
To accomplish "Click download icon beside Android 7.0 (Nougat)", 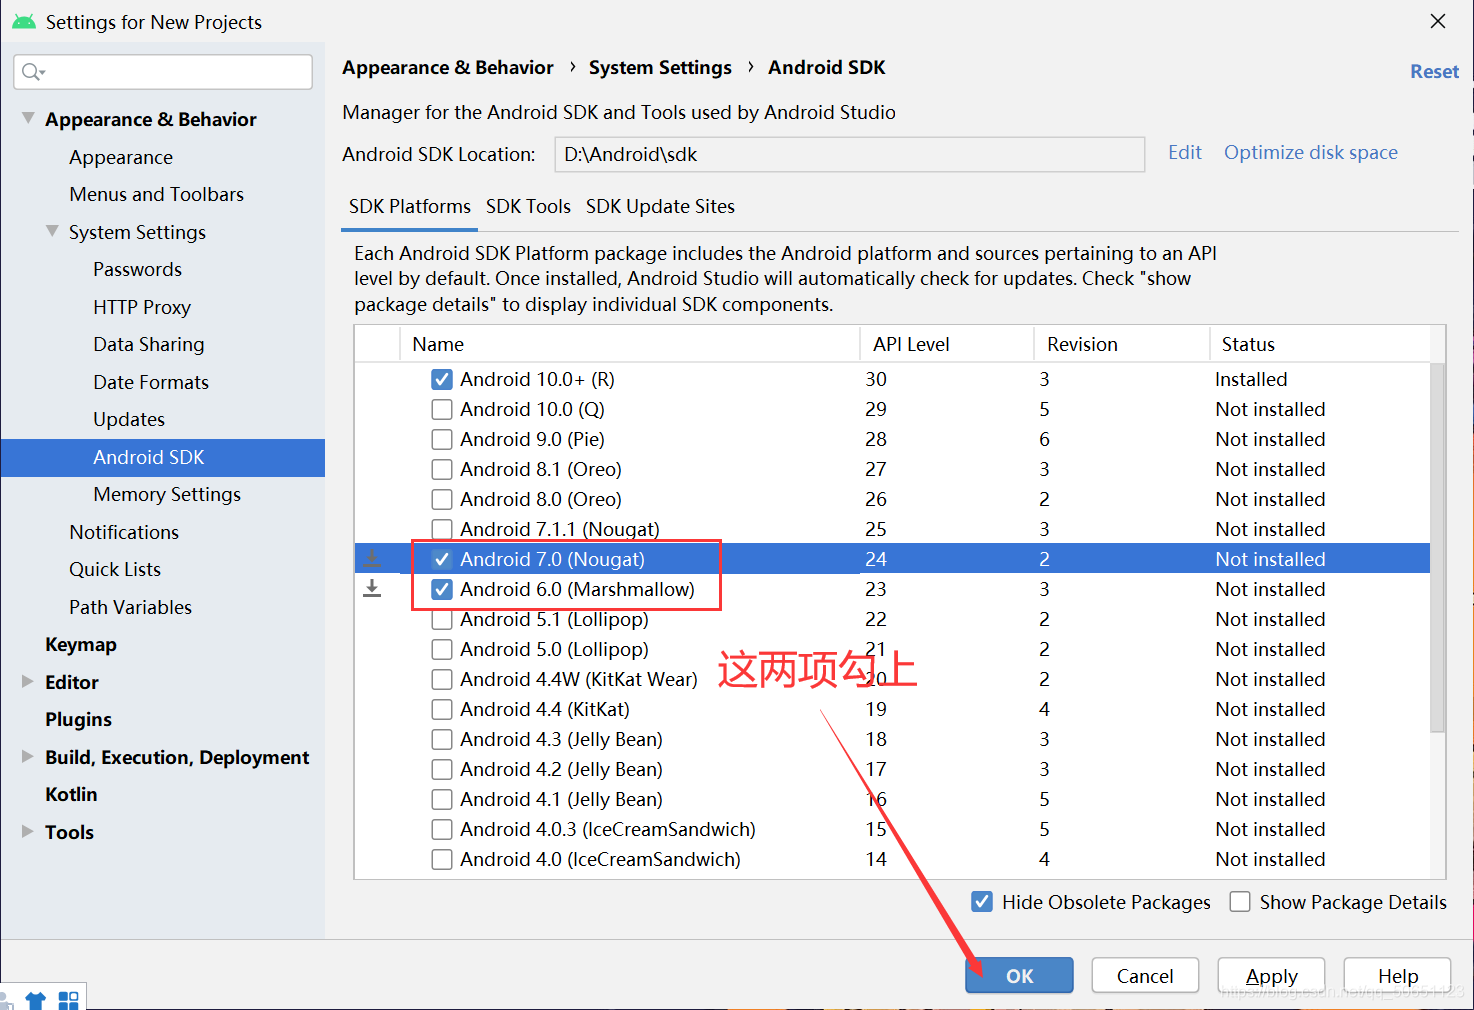I will pos(372,559).
